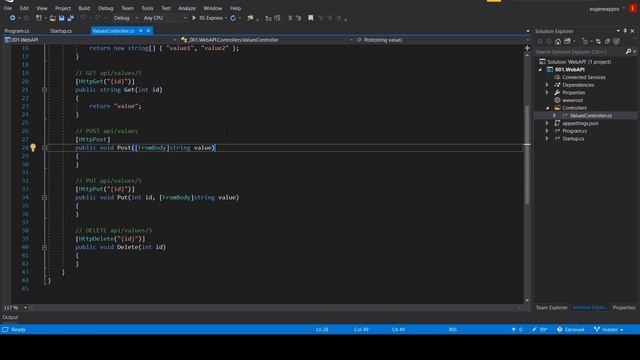The image size is (640, 360).
Task: Open the Any CPU platform dropdown
Action: pos(164,18)
